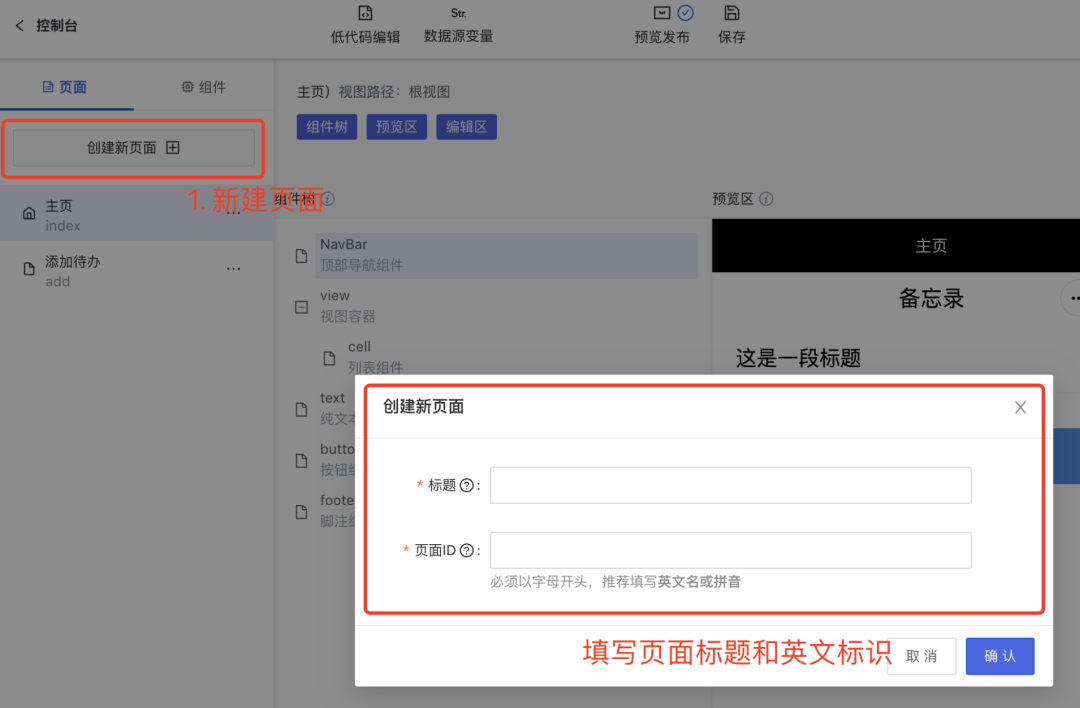Click the 取消 button
The image size is (1080, 708).
click(x=922, y=656)
